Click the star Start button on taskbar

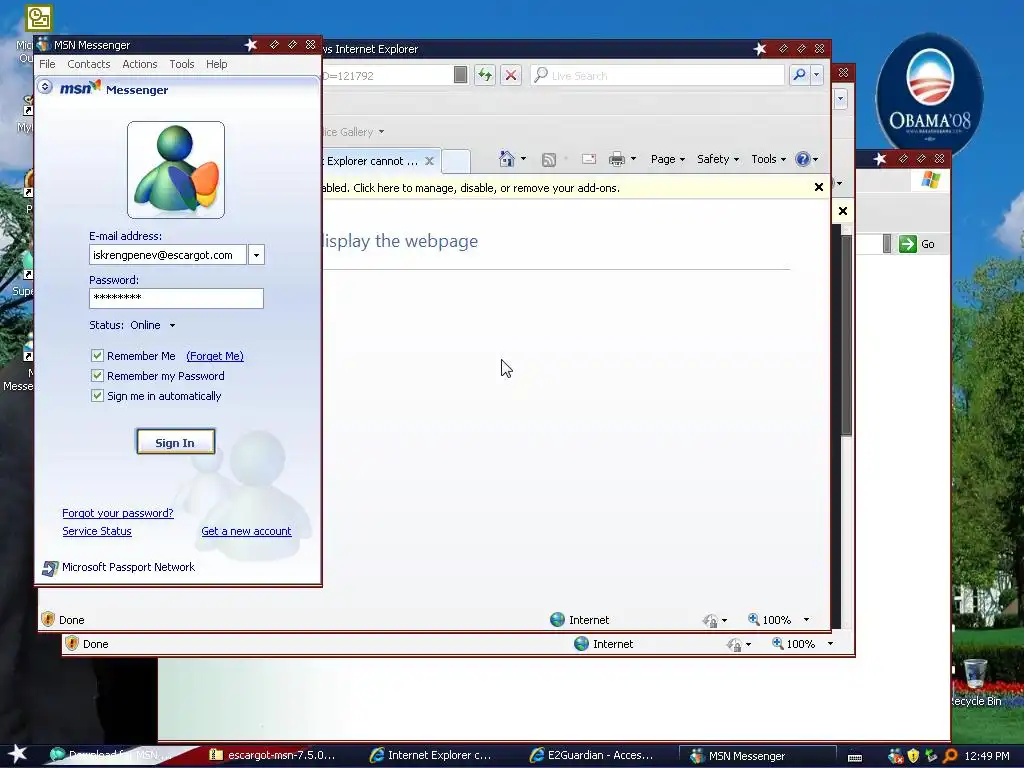pos(18,754)
